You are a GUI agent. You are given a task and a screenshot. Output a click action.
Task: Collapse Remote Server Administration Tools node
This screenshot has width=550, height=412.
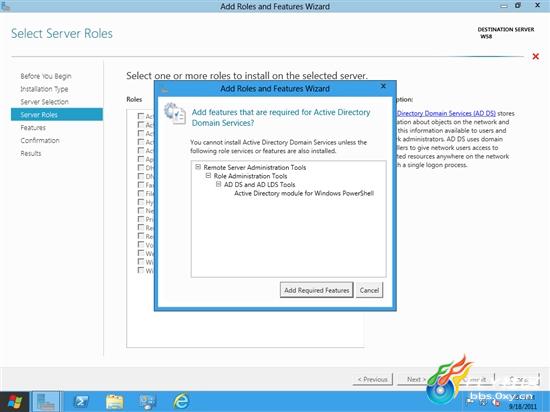coord(198,167)
